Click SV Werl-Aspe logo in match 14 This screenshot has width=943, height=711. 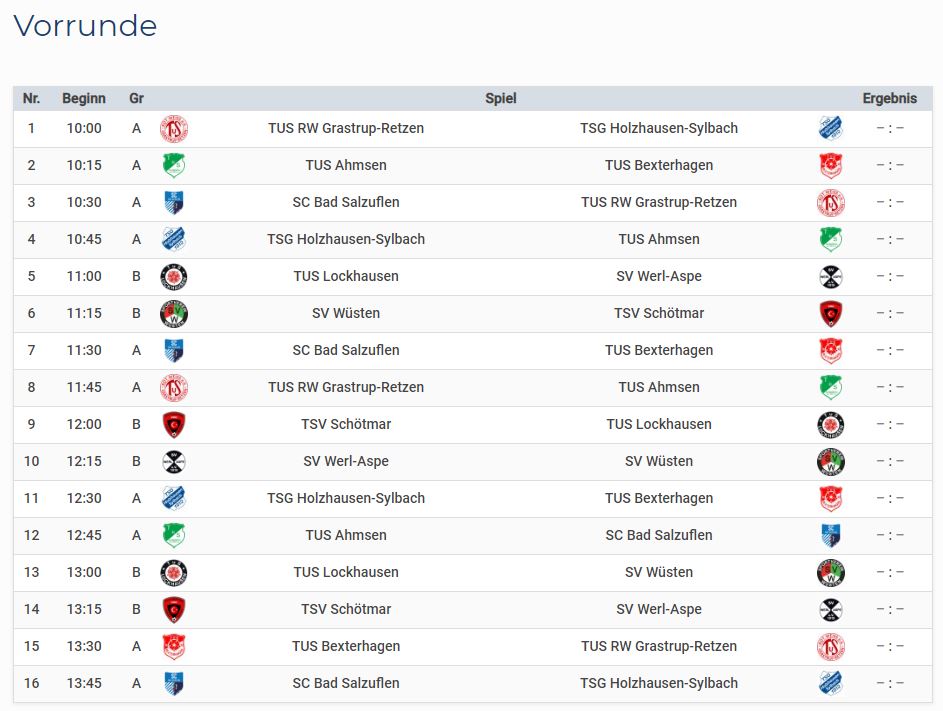[830, 609]
